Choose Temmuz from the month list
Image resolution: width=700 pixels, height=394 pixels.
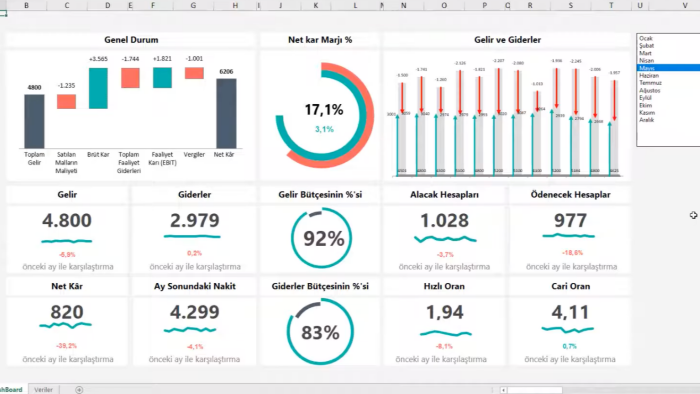click(668, 83)
